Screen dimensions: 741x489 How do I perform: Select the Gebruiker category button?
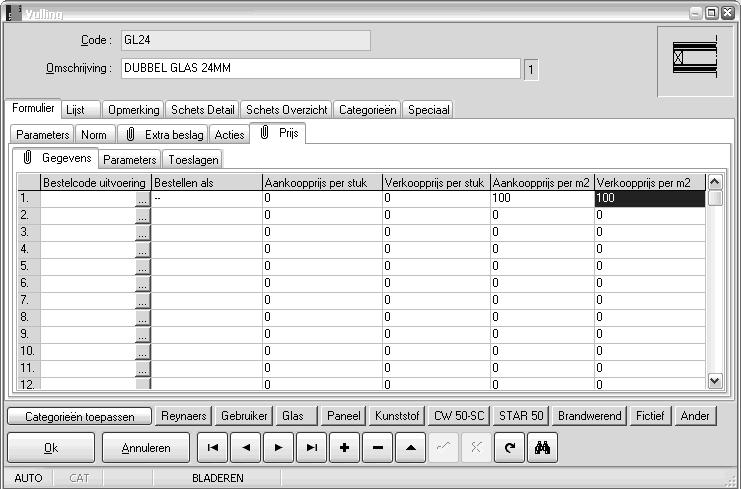coord(244,416)
